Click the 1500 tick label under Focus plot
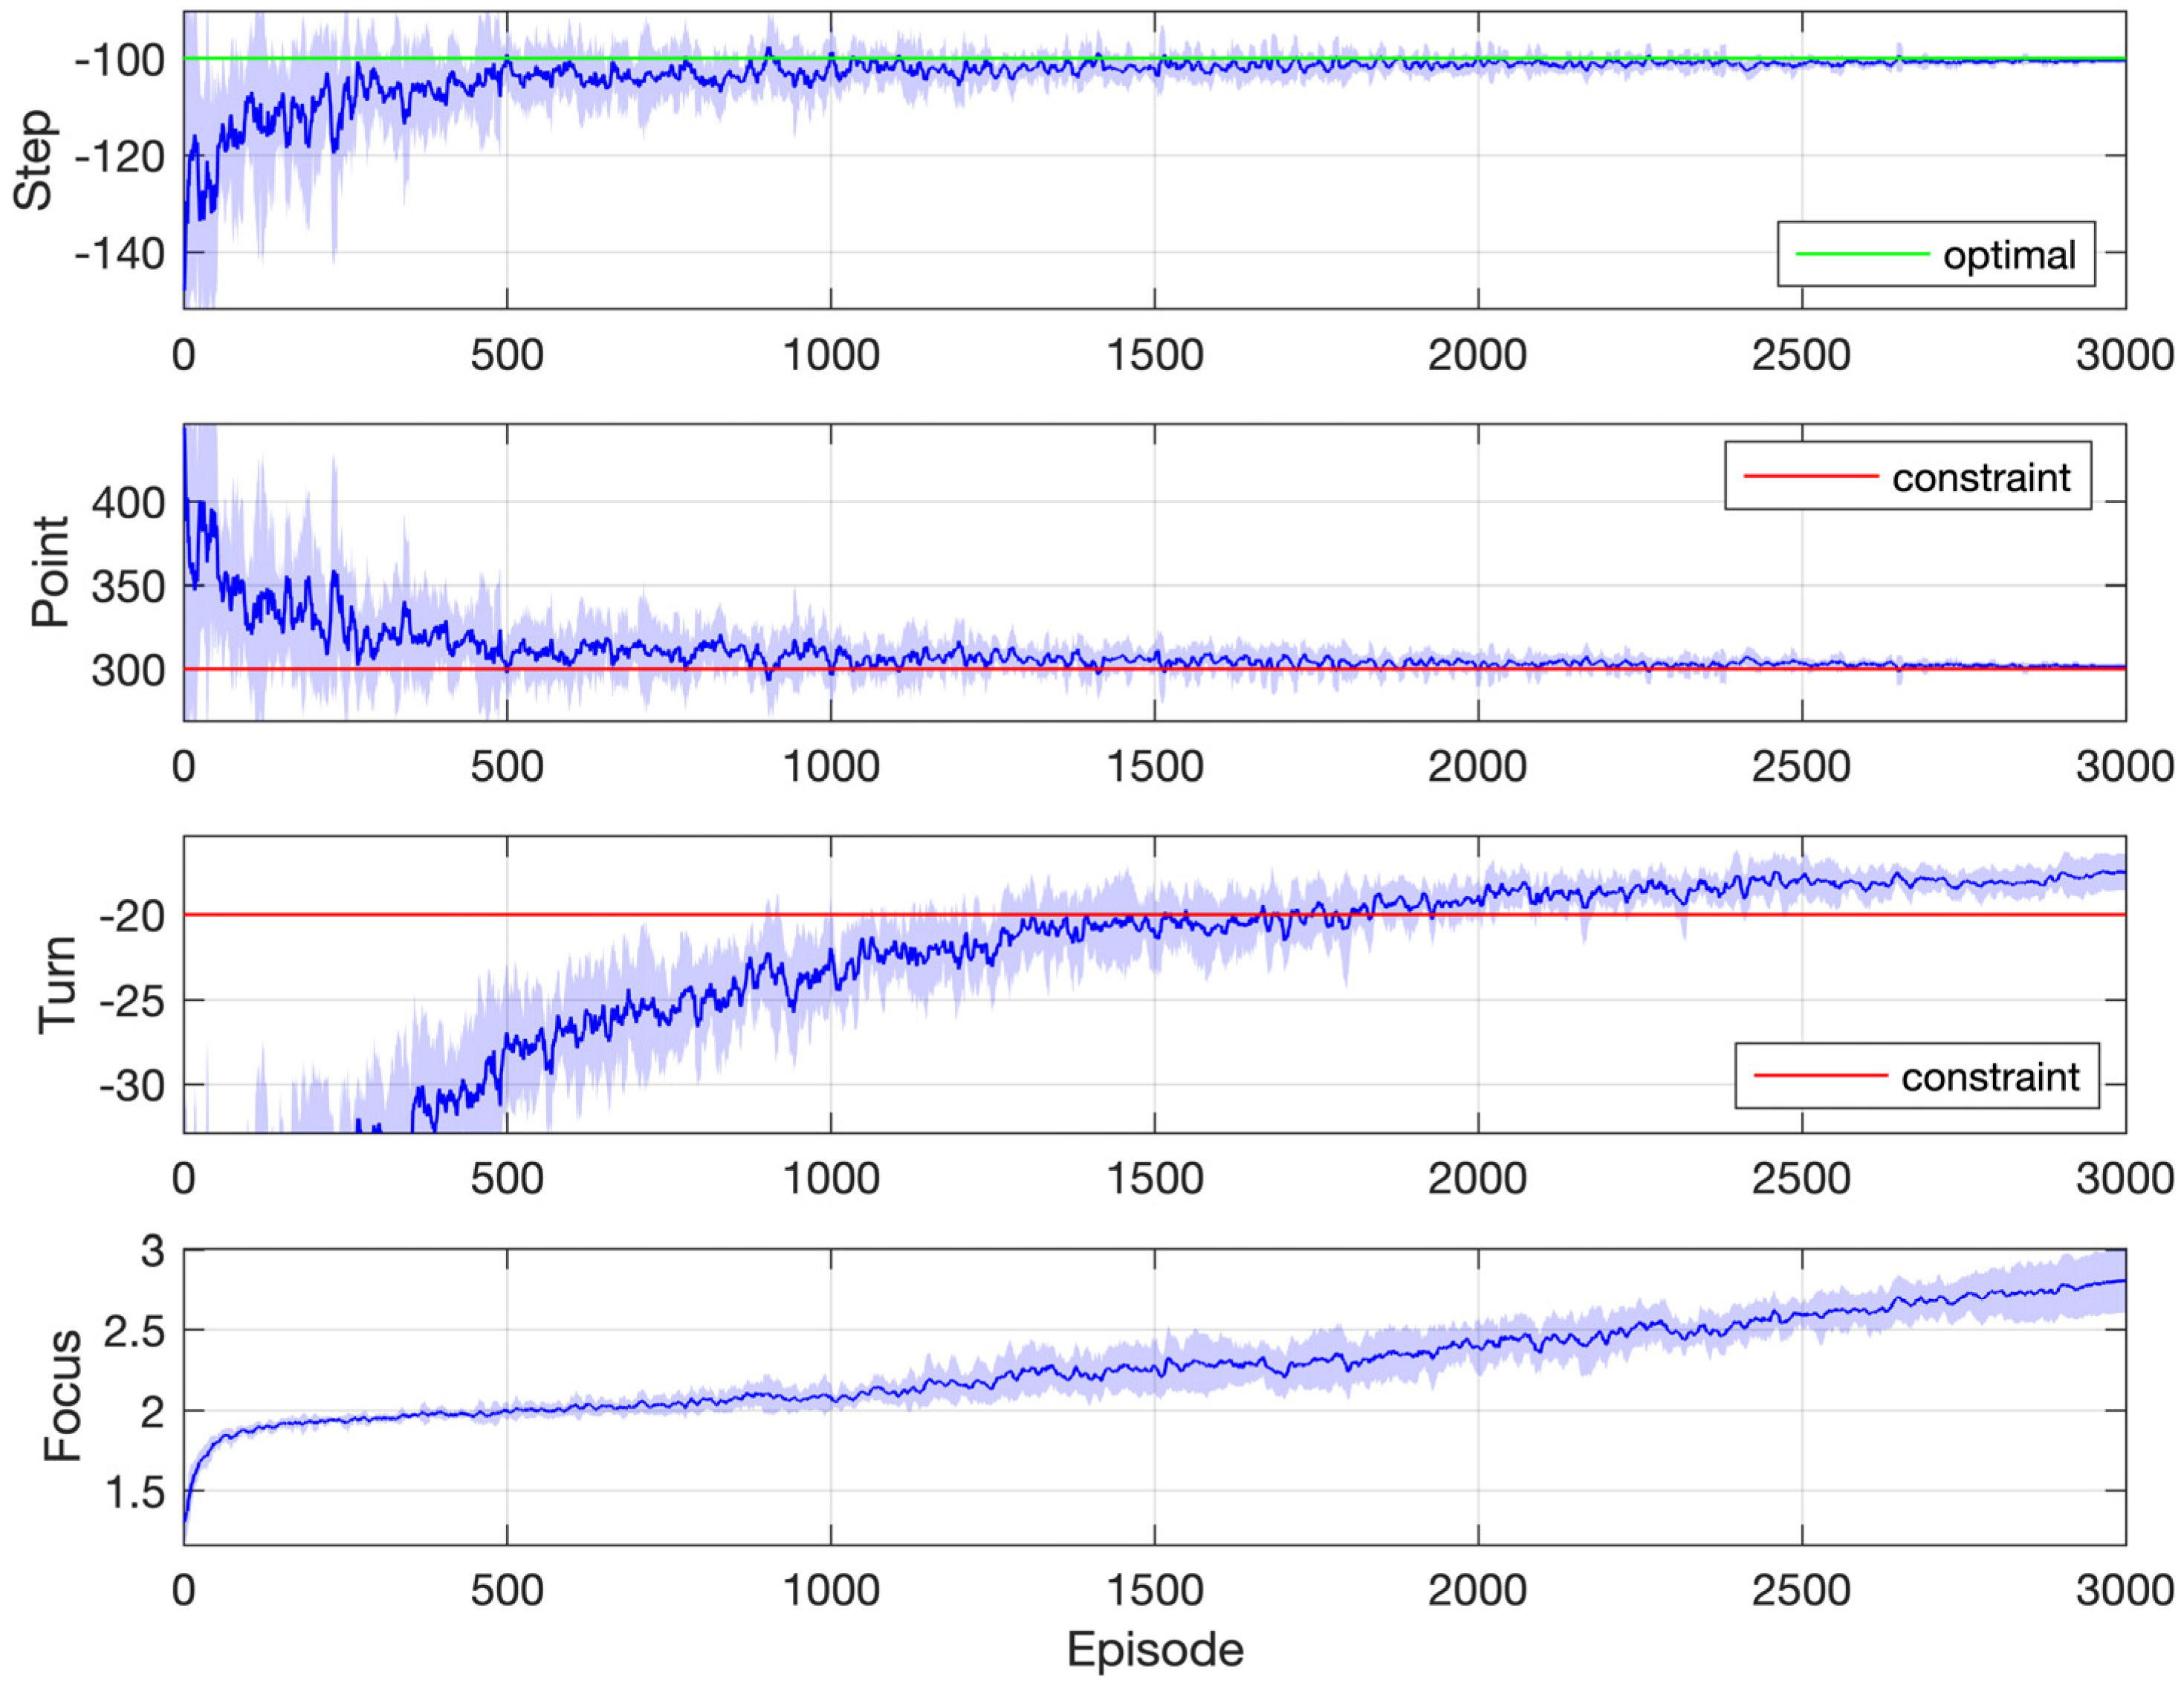2184x1686 pixels. [x=1155, y=1590]
